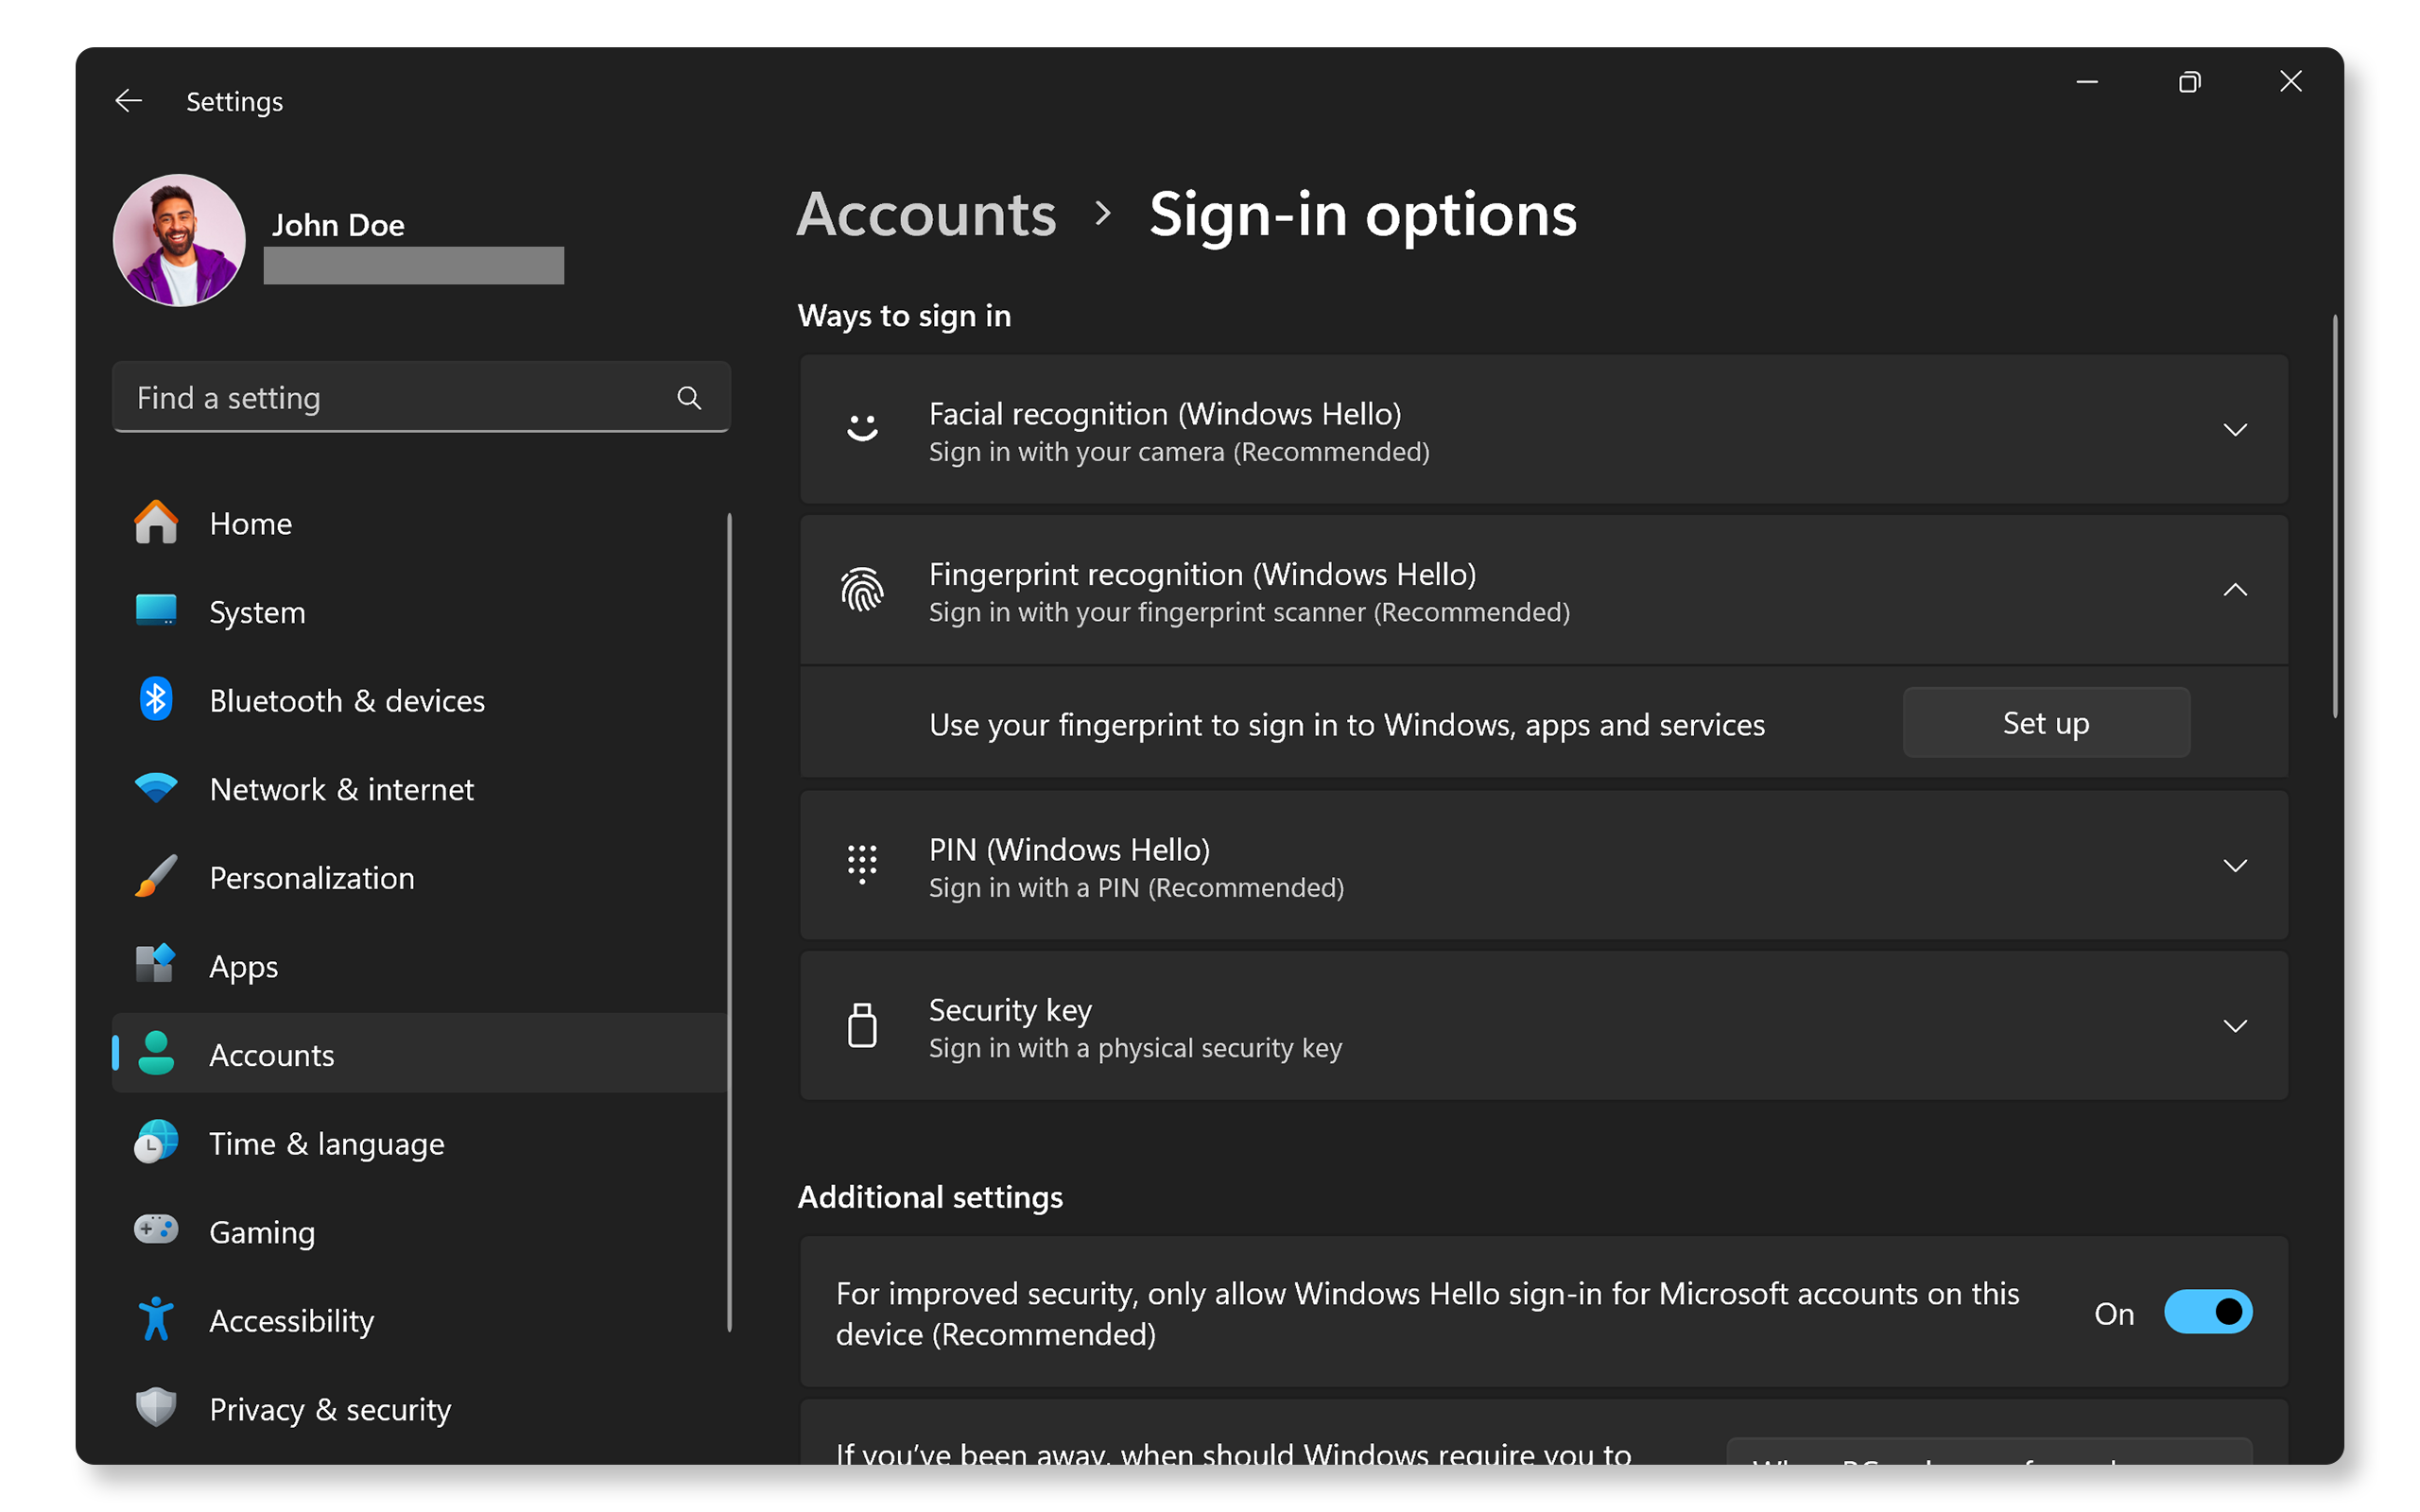Click the Fingerprint recognition Windows Hello icon
The width and height of the screenshot is (2420, 1512).
coord(860,591)
